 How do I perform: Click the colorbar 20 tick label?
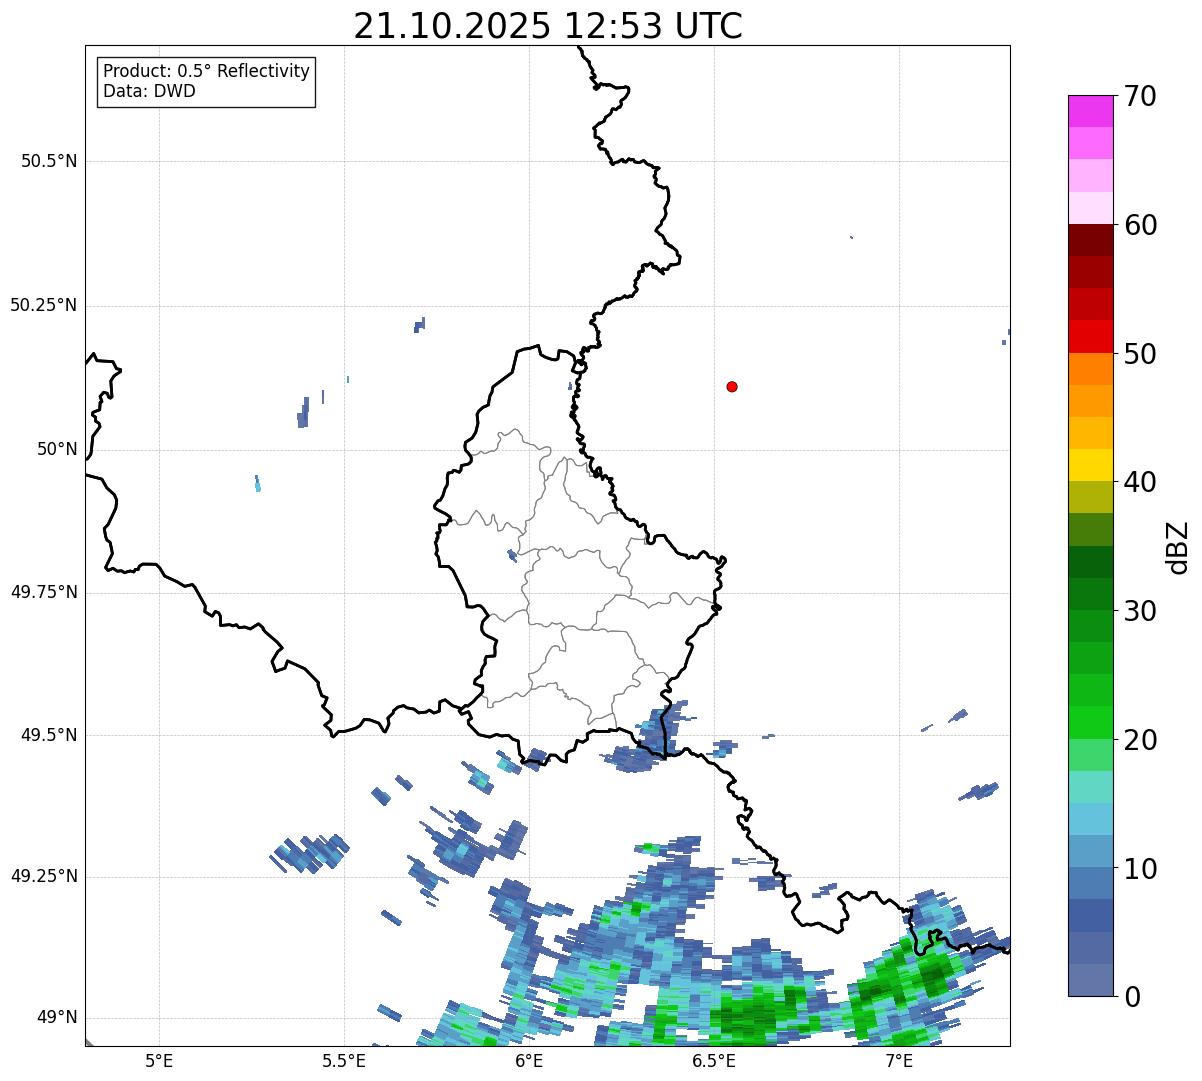(x=1140, y=740)
